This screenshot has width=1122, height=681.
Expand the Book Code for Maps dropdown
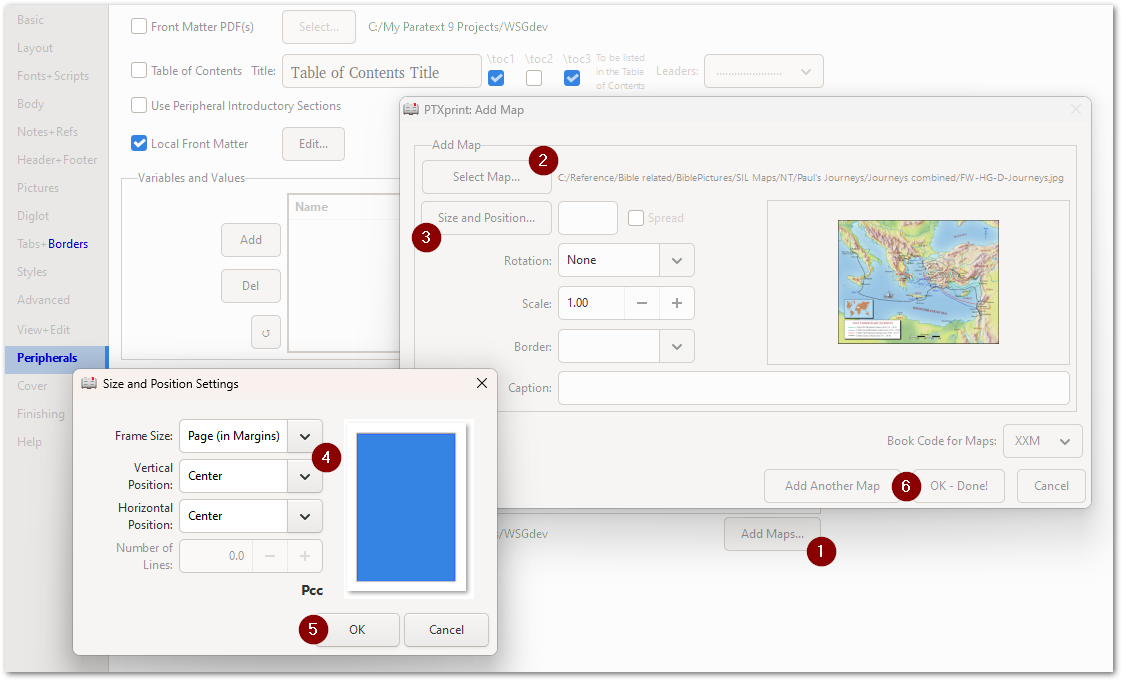[1065, 441]
